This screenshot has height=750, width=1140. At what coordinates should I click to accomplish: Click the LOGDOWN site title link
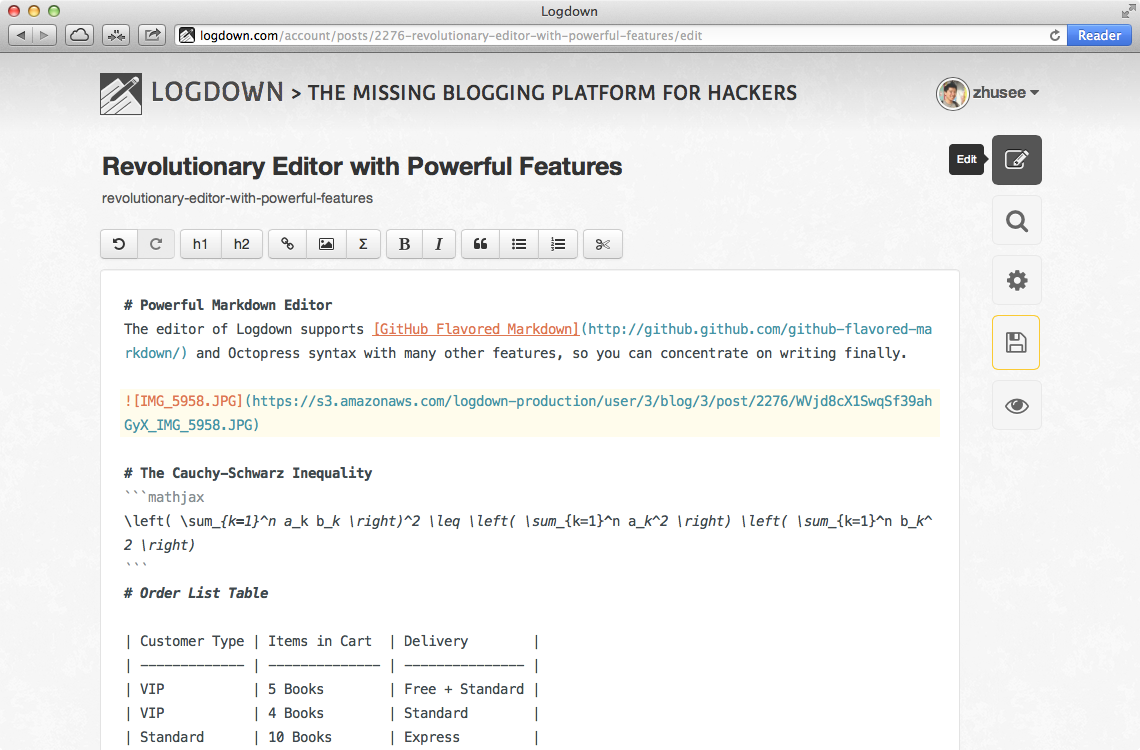[217, 92]
